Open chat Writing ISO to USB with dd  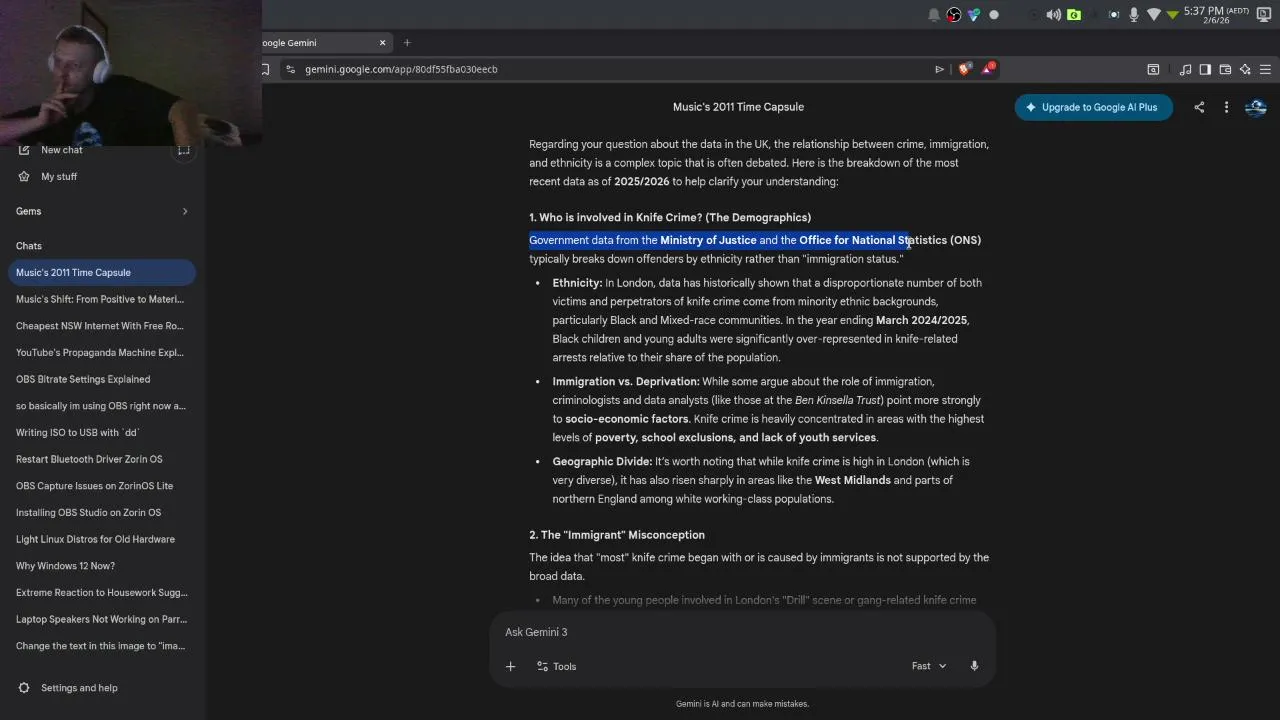[x=101, y=432]
